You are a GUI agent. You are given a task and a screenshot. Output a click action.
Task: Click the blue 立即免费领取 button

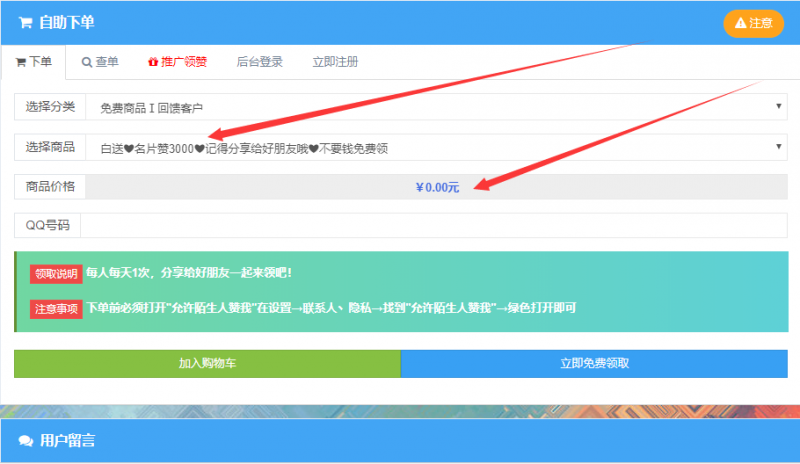594,364
